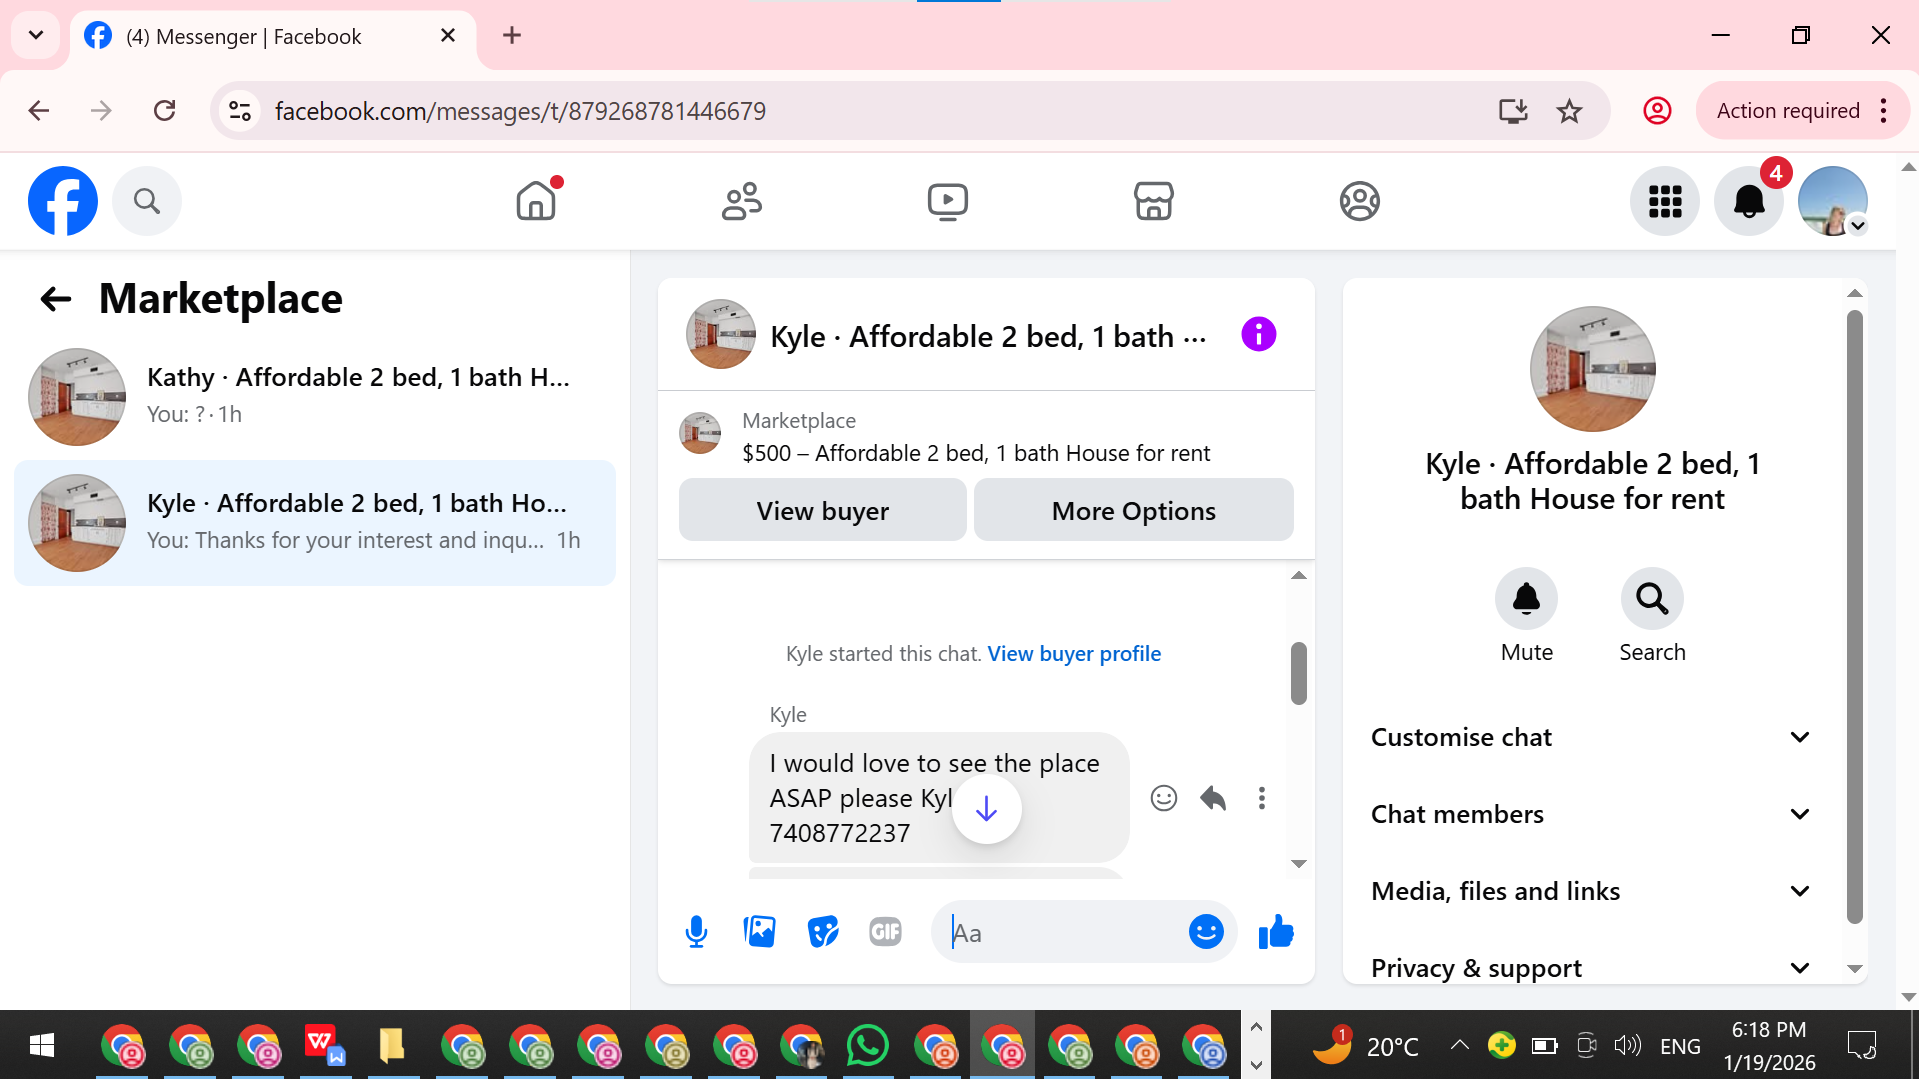View site information icon in address bar
The width and height of the screenshot is (1919, 1079).
(x=240, y=111)
